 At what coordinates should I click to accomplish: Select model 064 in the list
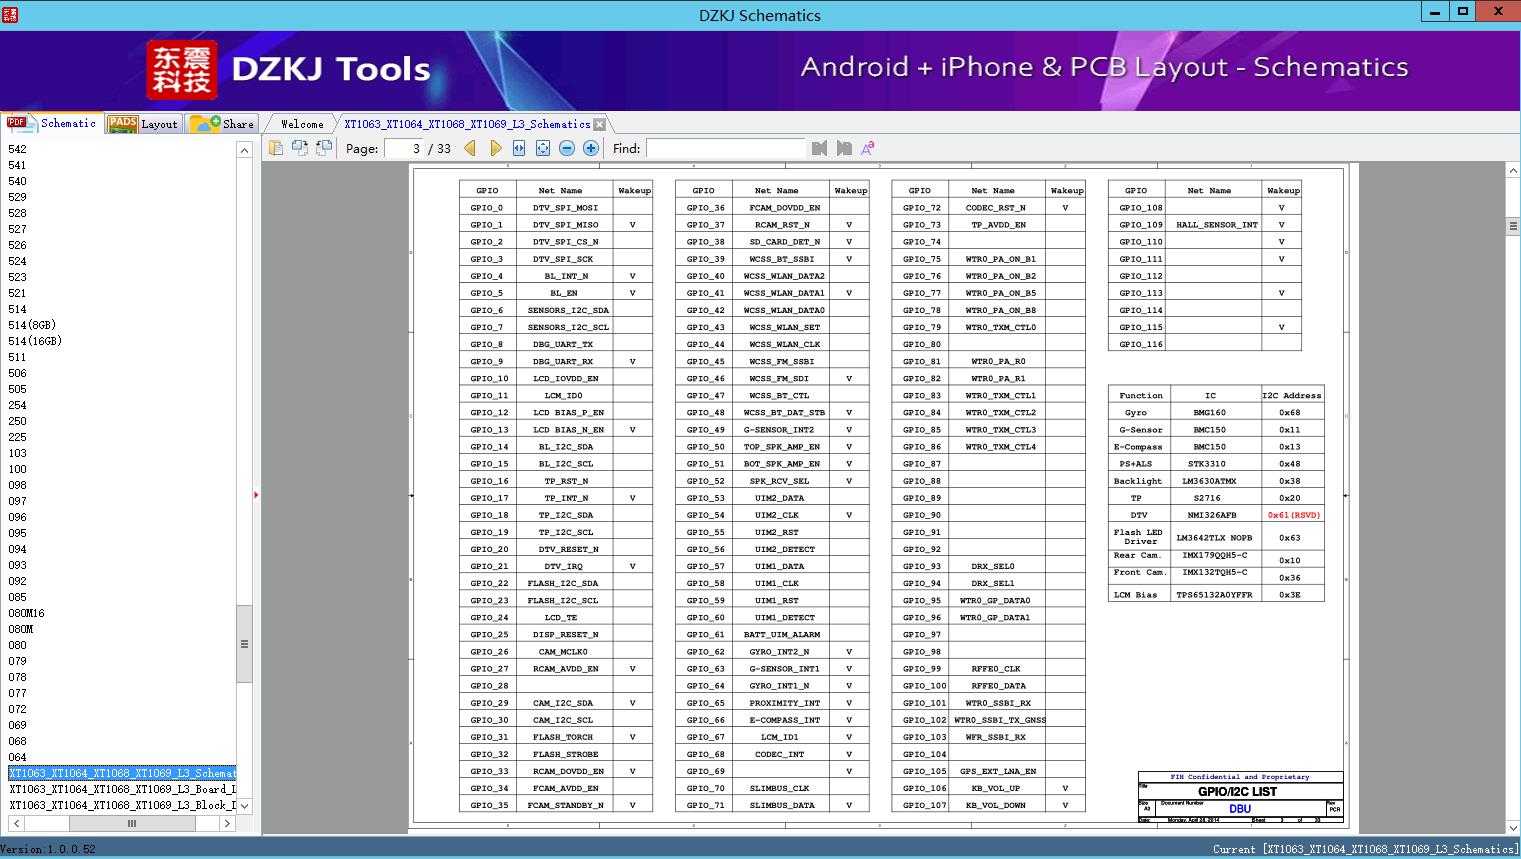click(x=18, y=757)
